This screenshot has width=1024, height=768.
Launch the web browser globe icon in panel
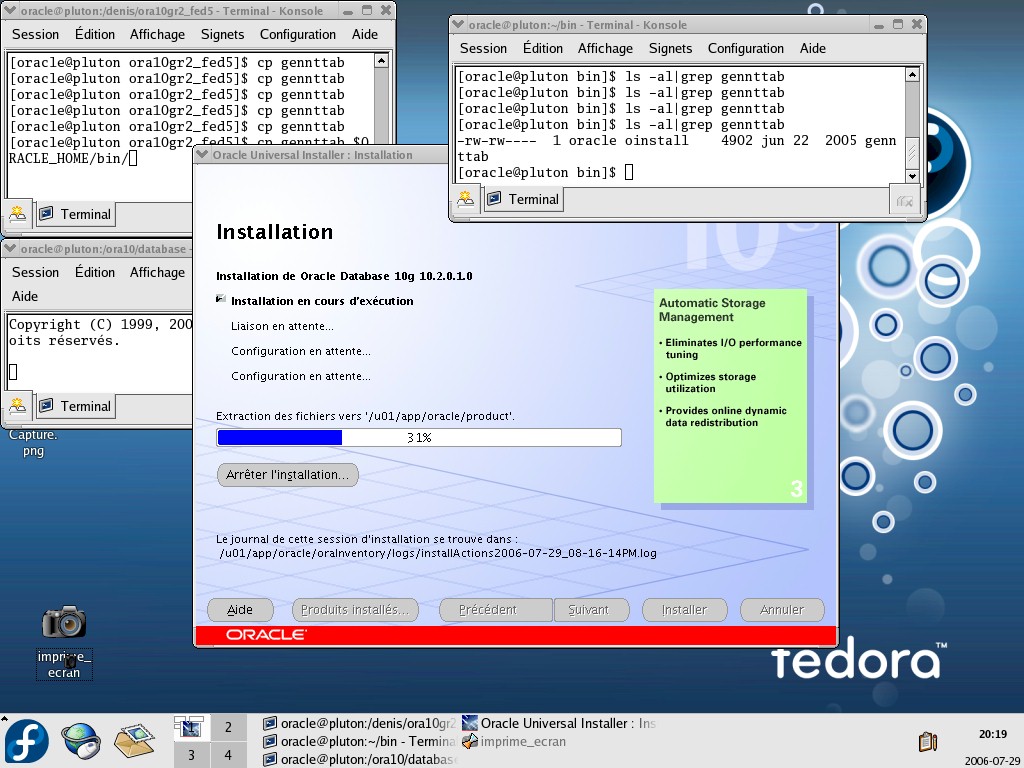pyautogui.click(x=81, y=742)
